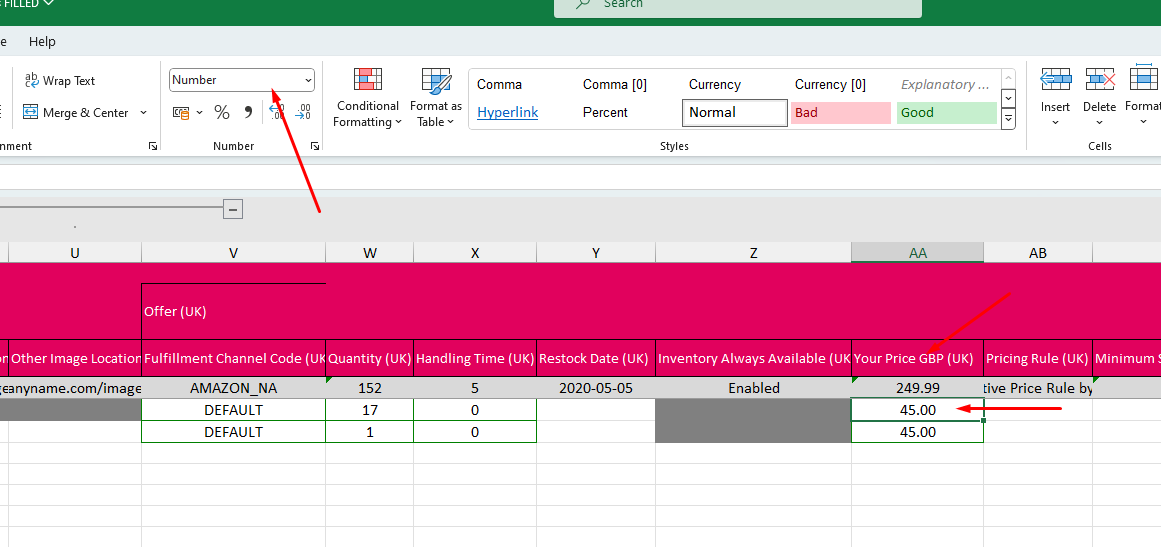The width and height of the screenshot is (1161, 547).
Task: Apply the Currency [0] cell style
Action: tap(840, 84)
